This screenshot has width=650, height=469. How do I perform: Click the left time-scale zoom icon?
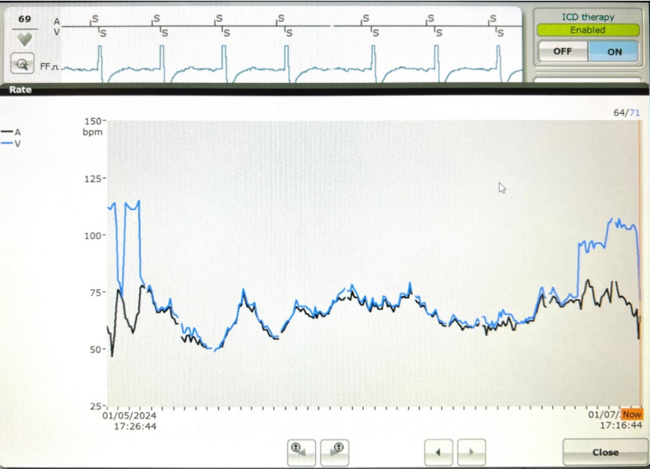click(302, 451)
